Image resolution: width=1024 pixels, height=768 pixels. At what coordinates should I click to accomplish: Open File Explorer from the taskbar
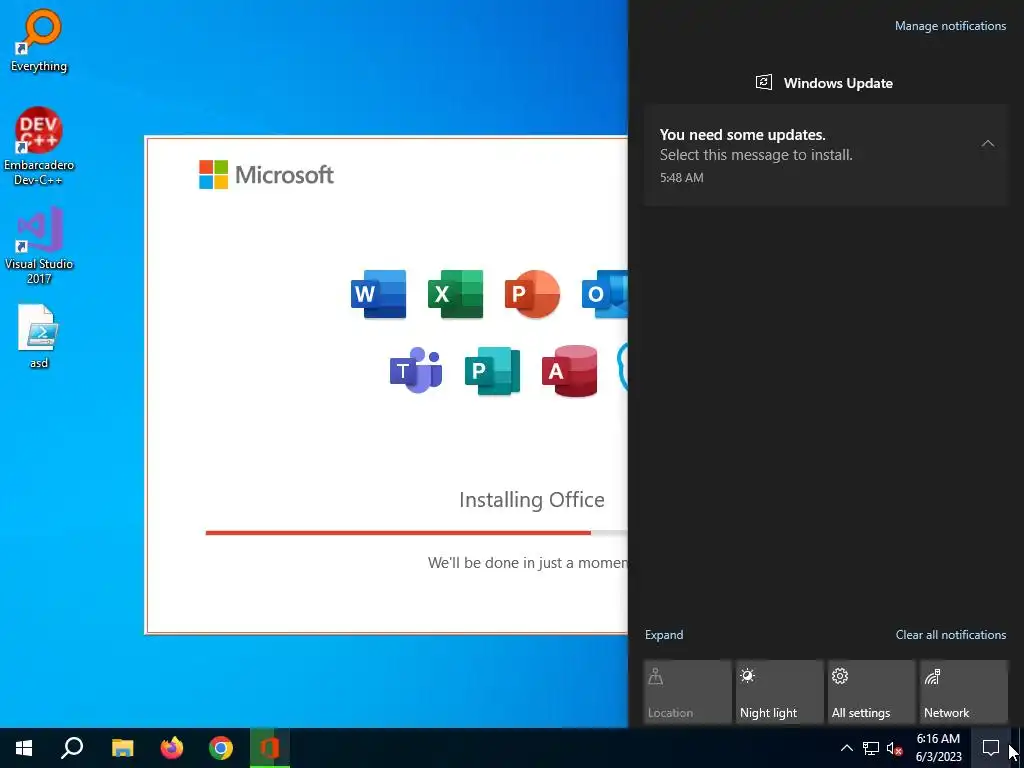click(122, 748)
